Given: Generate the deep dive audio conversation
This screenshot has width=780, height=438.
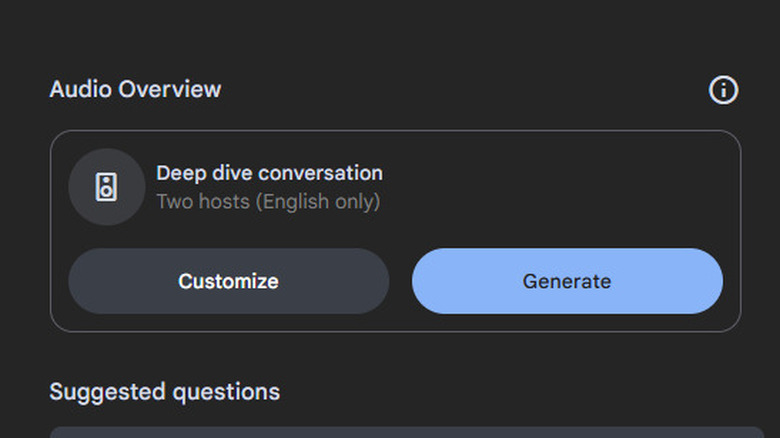Looking at the screenshot, I should point(567,281).
